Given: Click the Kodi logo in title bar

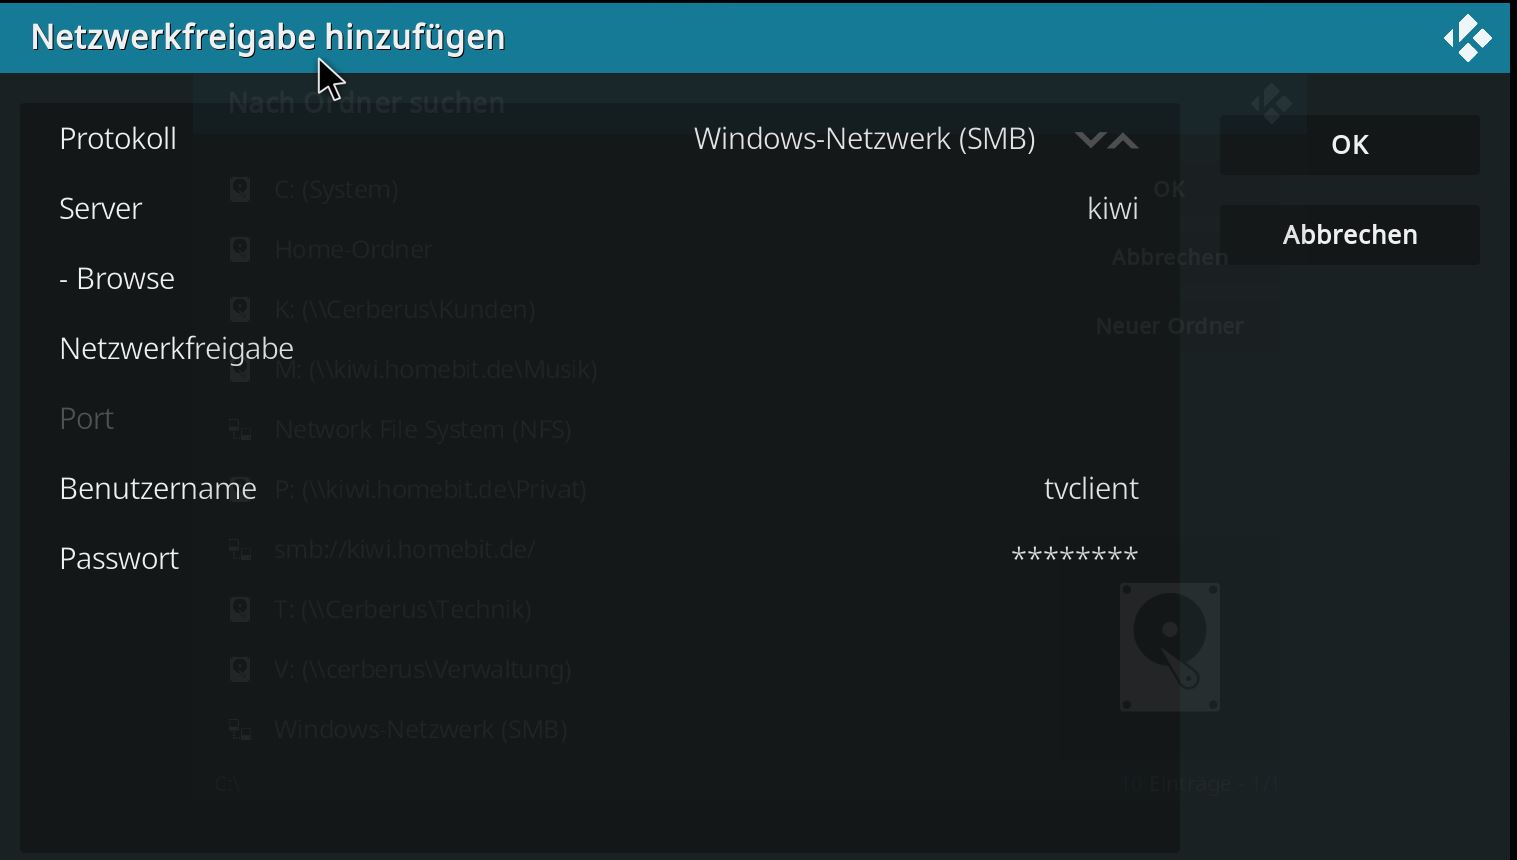Looking at the screenshot, I should (x=1467, y=38).
